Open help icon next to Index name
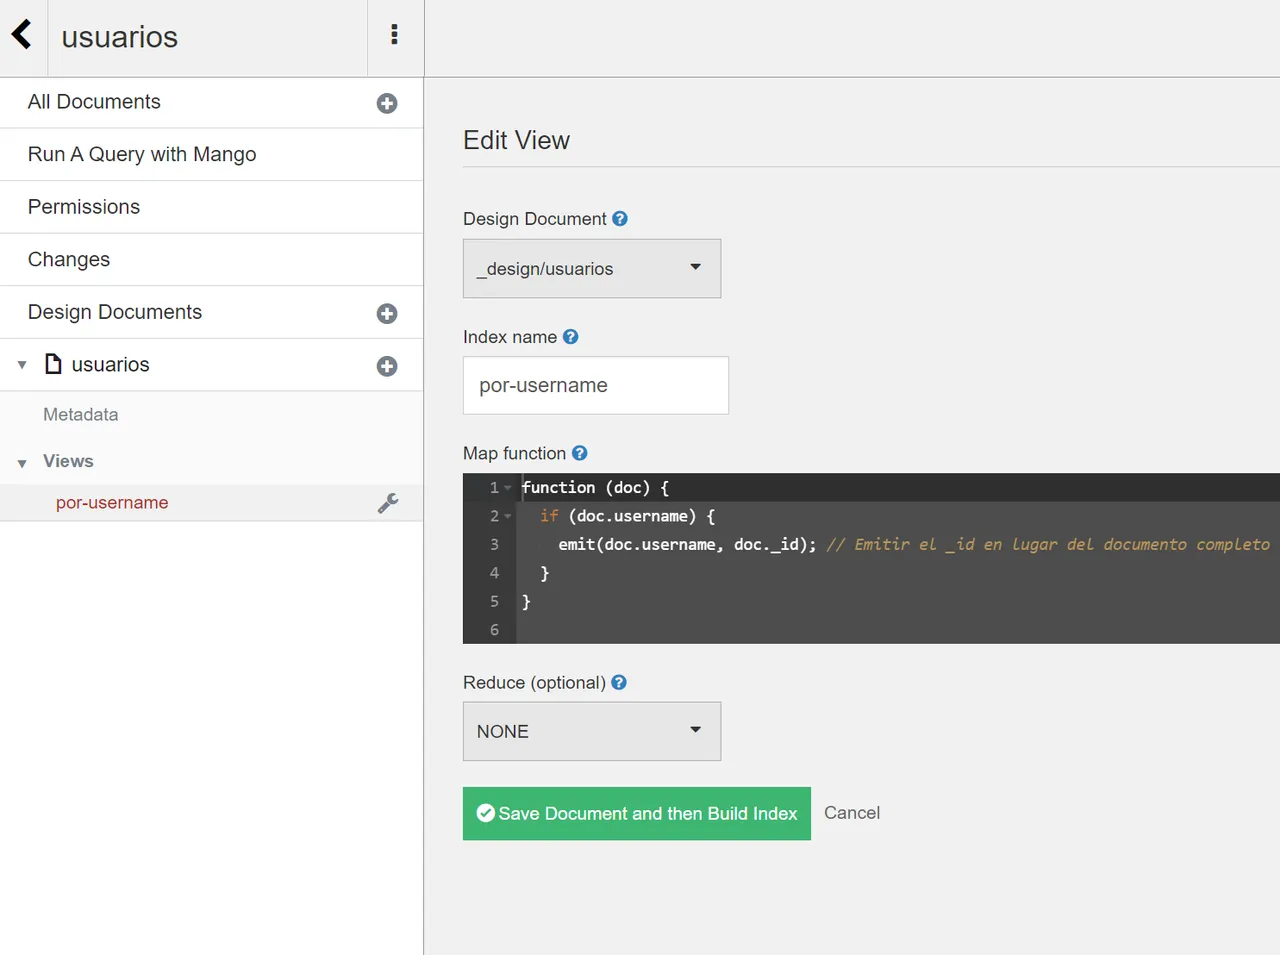The image size is (1280, 955). coord(571,336)
